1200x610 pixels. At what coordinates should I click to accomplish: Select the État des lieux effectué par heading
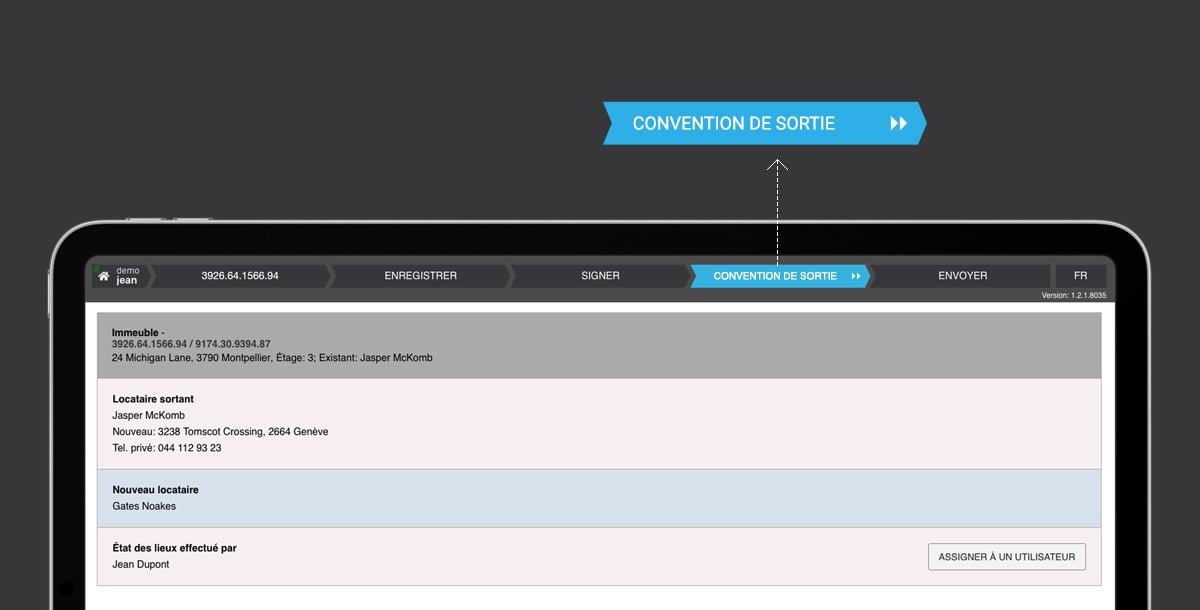point(175,548)
